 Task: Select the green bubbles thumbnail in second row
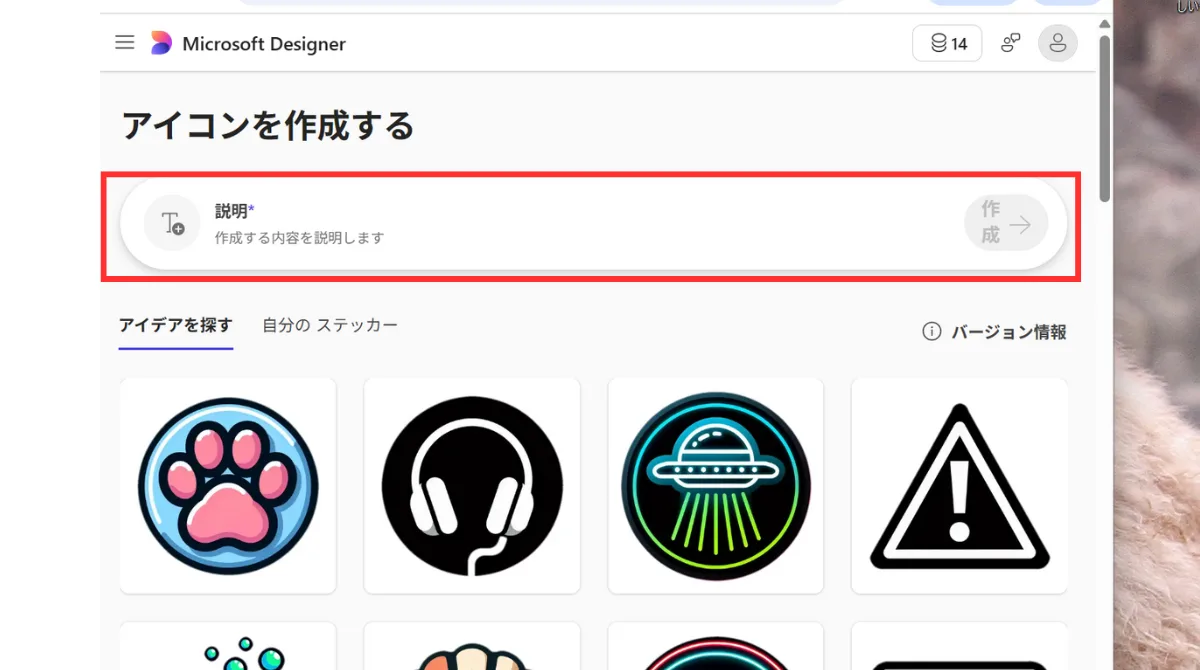click(228, 646)
